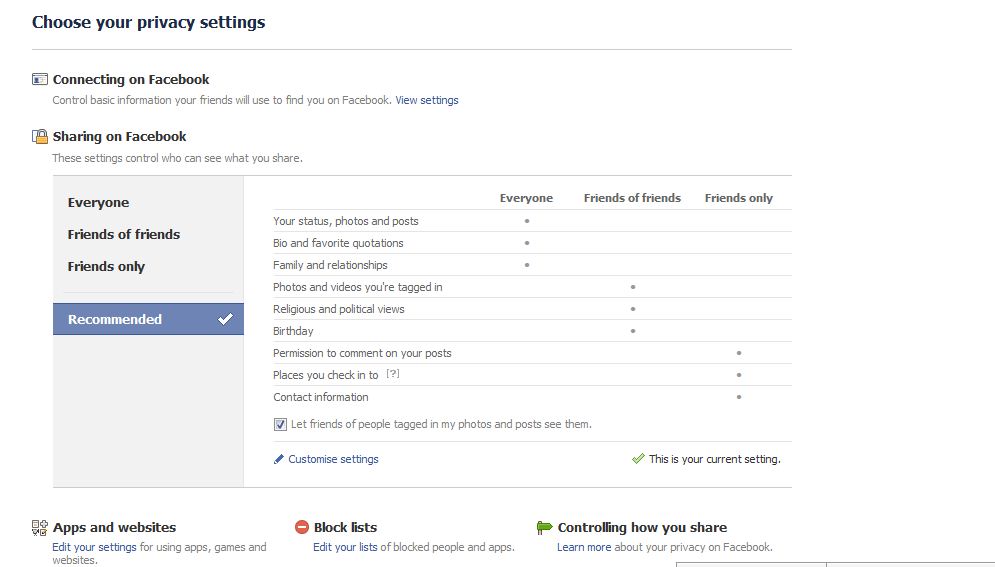Screen dimensions: 995x567
Task: Click the Bio and favorite quotations row
Action: (x=532, y=243)
